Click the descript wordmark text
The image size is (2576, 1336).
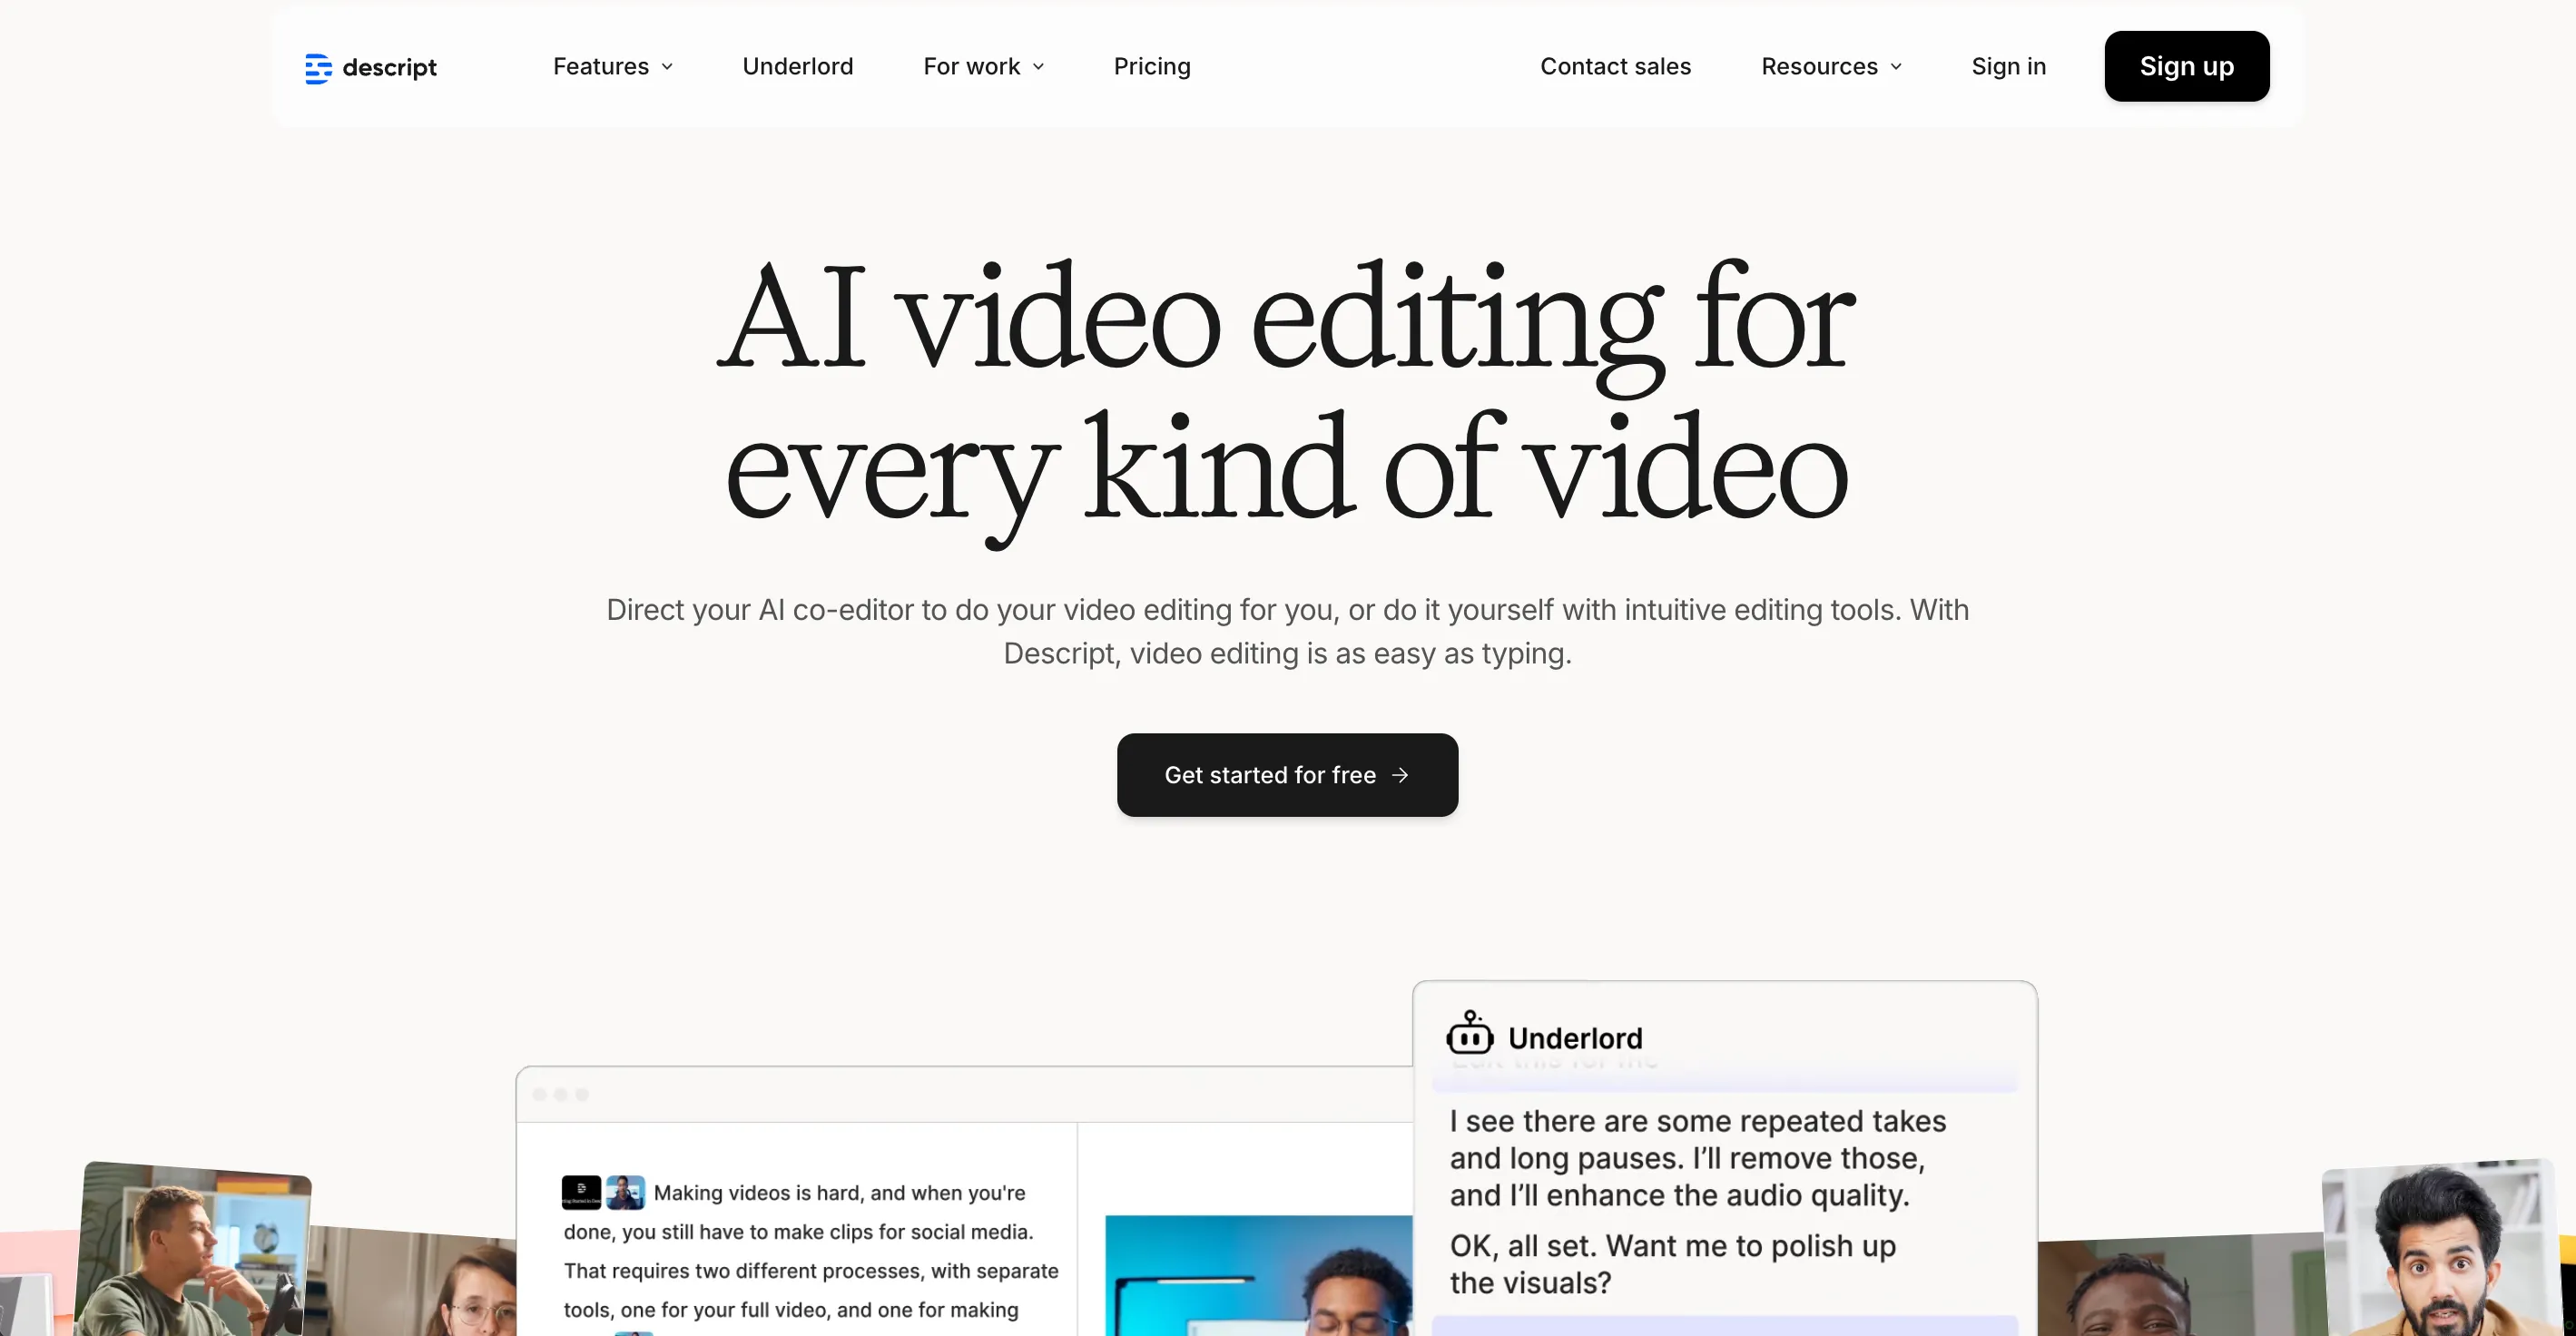(389, 68)
